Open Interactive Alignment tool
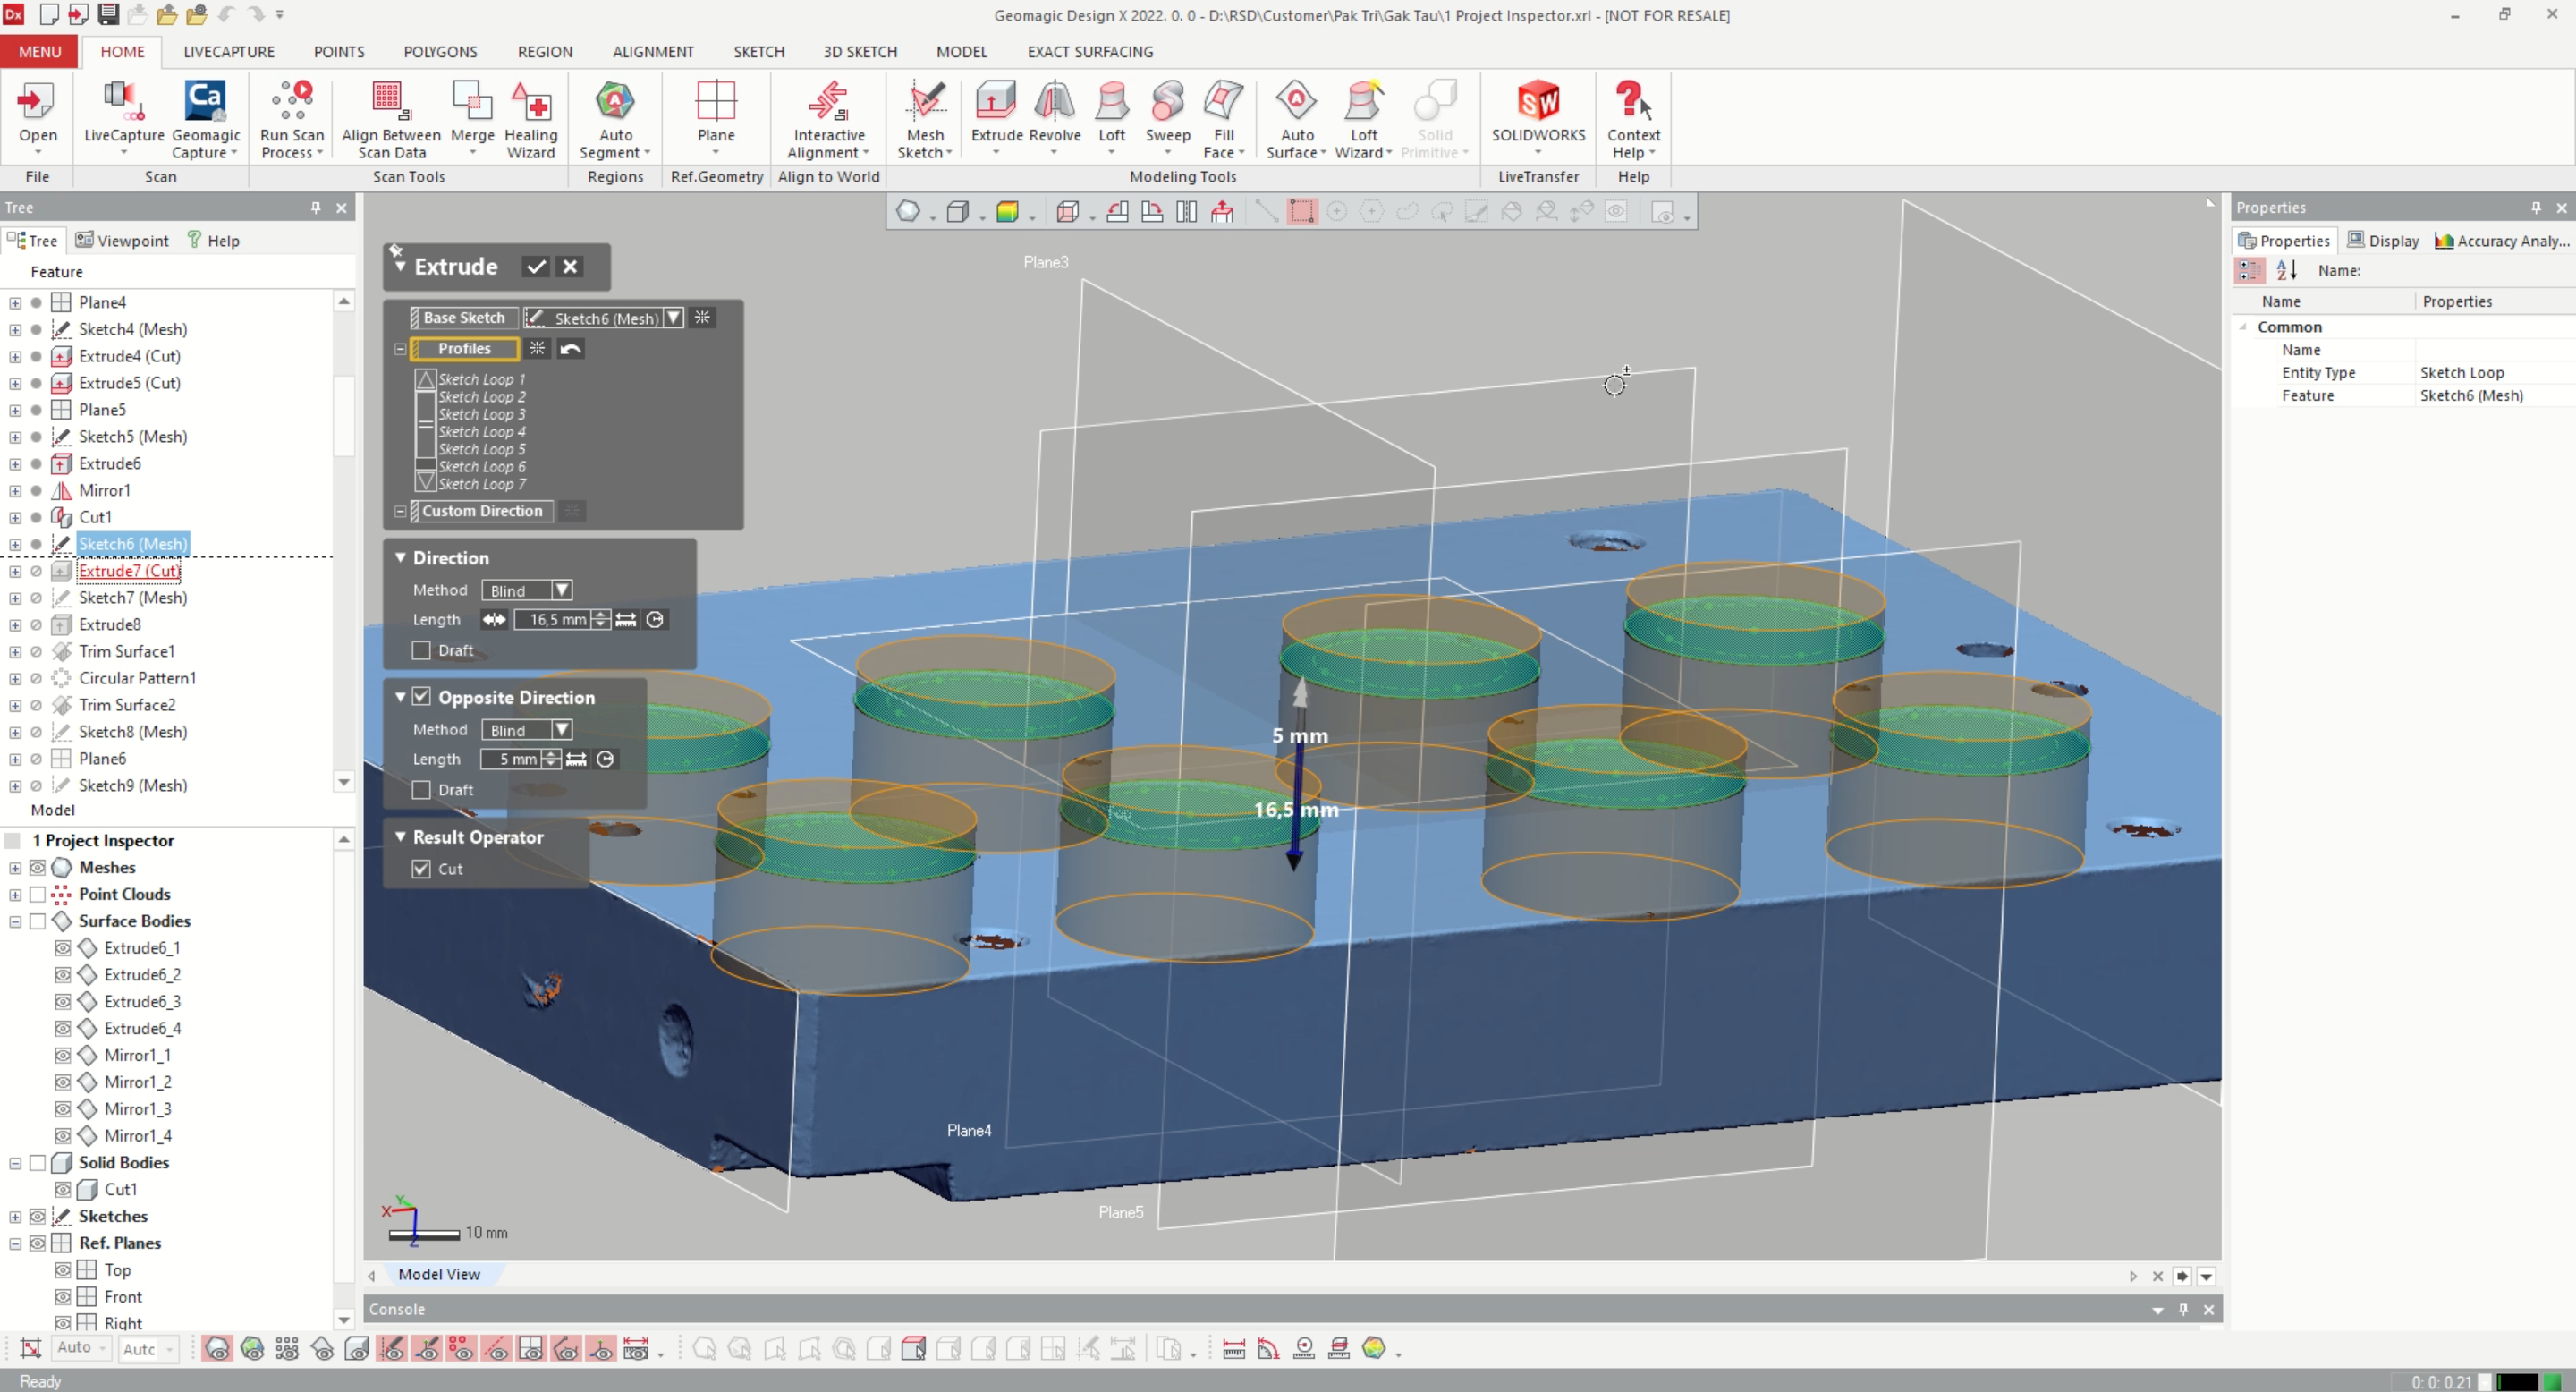The width and height of the screenshot is (2576, 1392). point(828,118)
